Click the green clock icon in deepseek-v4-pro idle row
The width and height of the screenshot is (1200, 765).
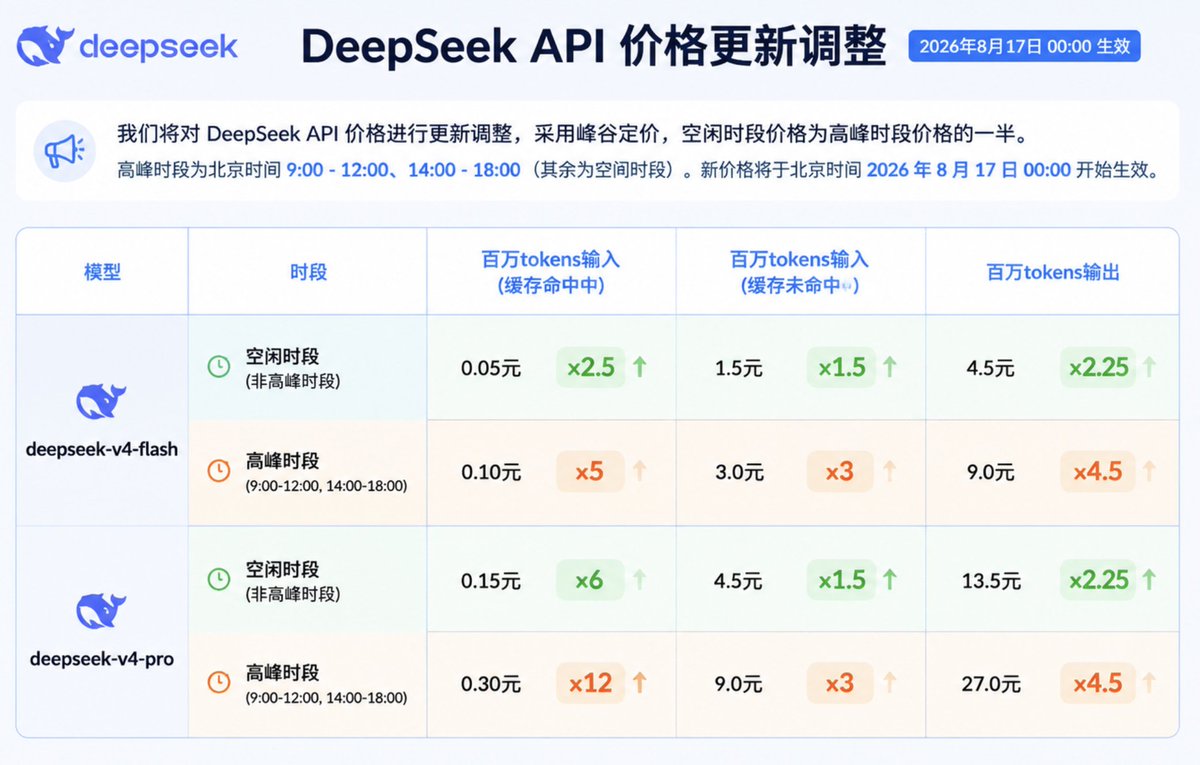coord(218,579)
